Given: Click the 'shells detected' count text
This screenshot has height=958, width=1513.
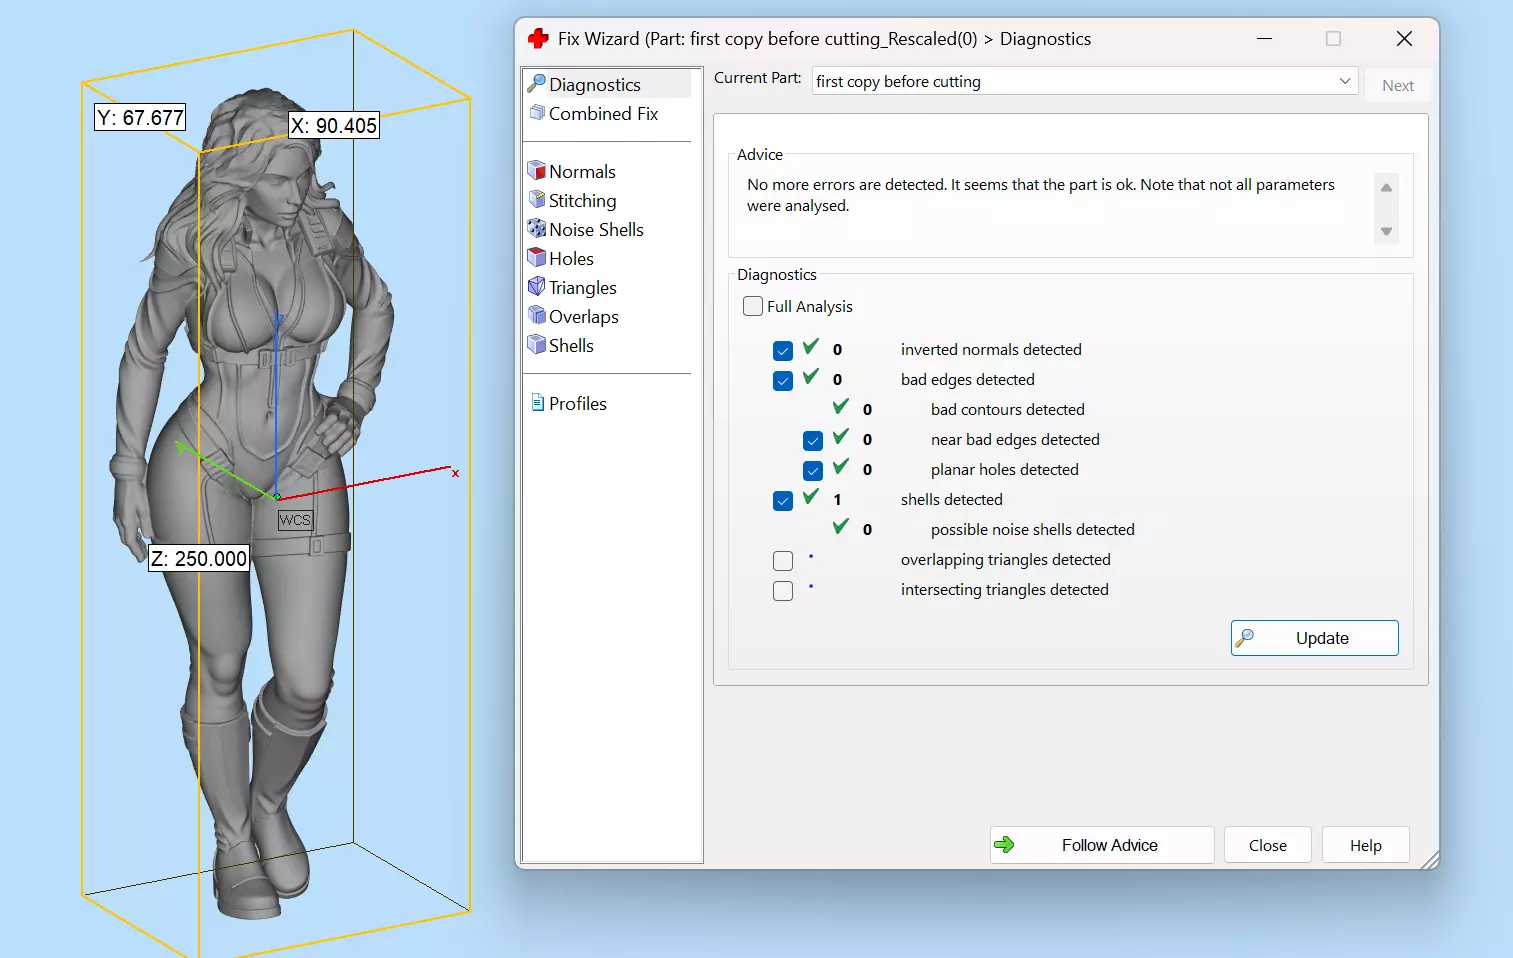Looking at the screenshot, I should pos(837,499).
